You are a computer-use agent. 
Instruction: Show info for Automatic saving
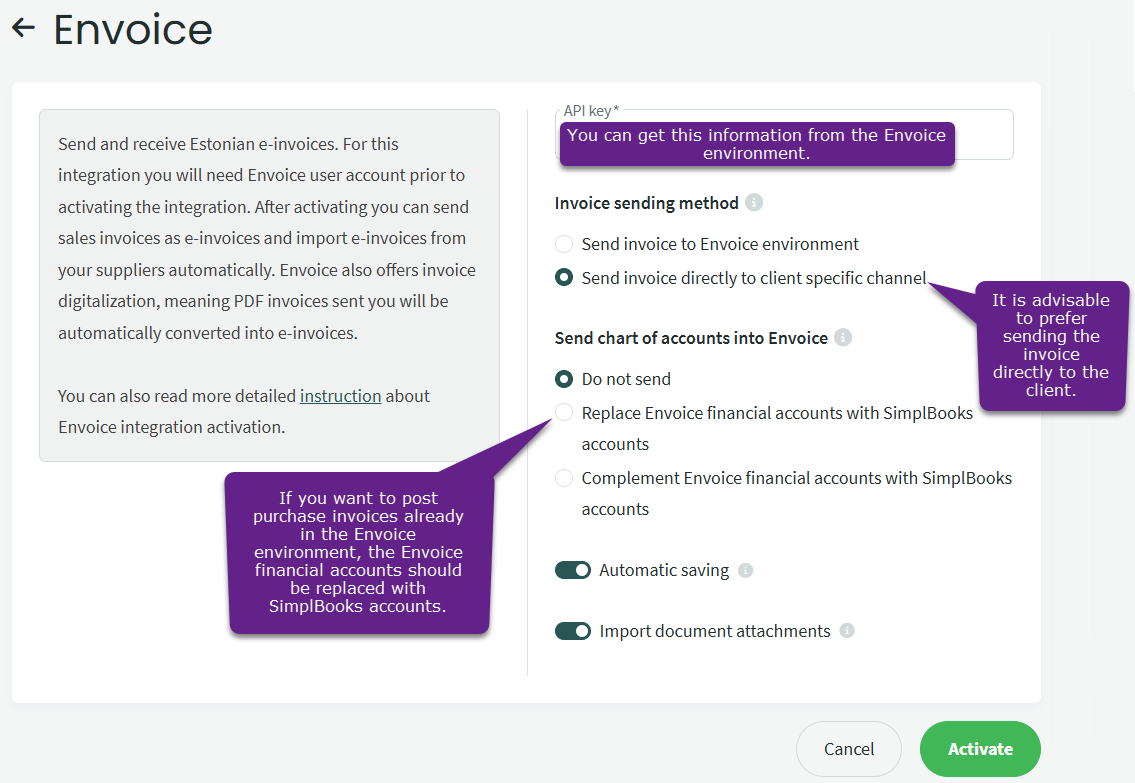coord(745,571)
